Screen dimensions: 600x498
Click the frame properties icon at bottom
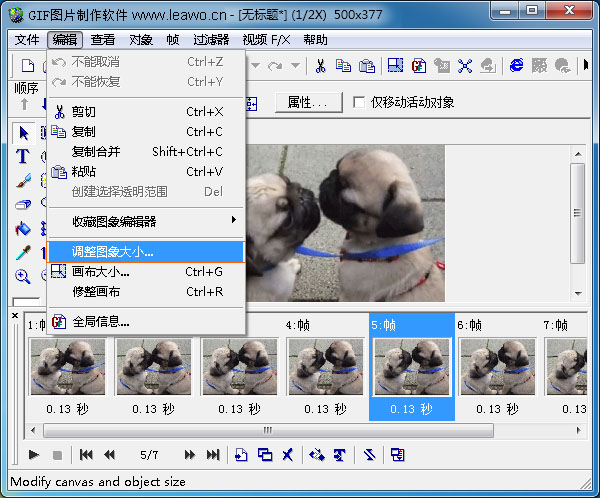click(x=398, y=455)
